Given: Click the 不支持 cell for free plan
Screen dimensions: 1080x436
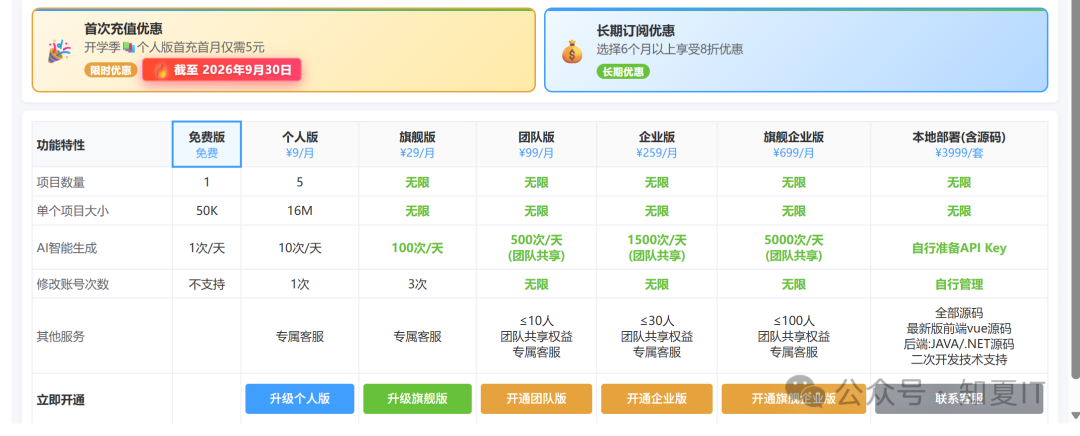Looking at the screenshot, I should pyautogui.click(x=207, y=284).
